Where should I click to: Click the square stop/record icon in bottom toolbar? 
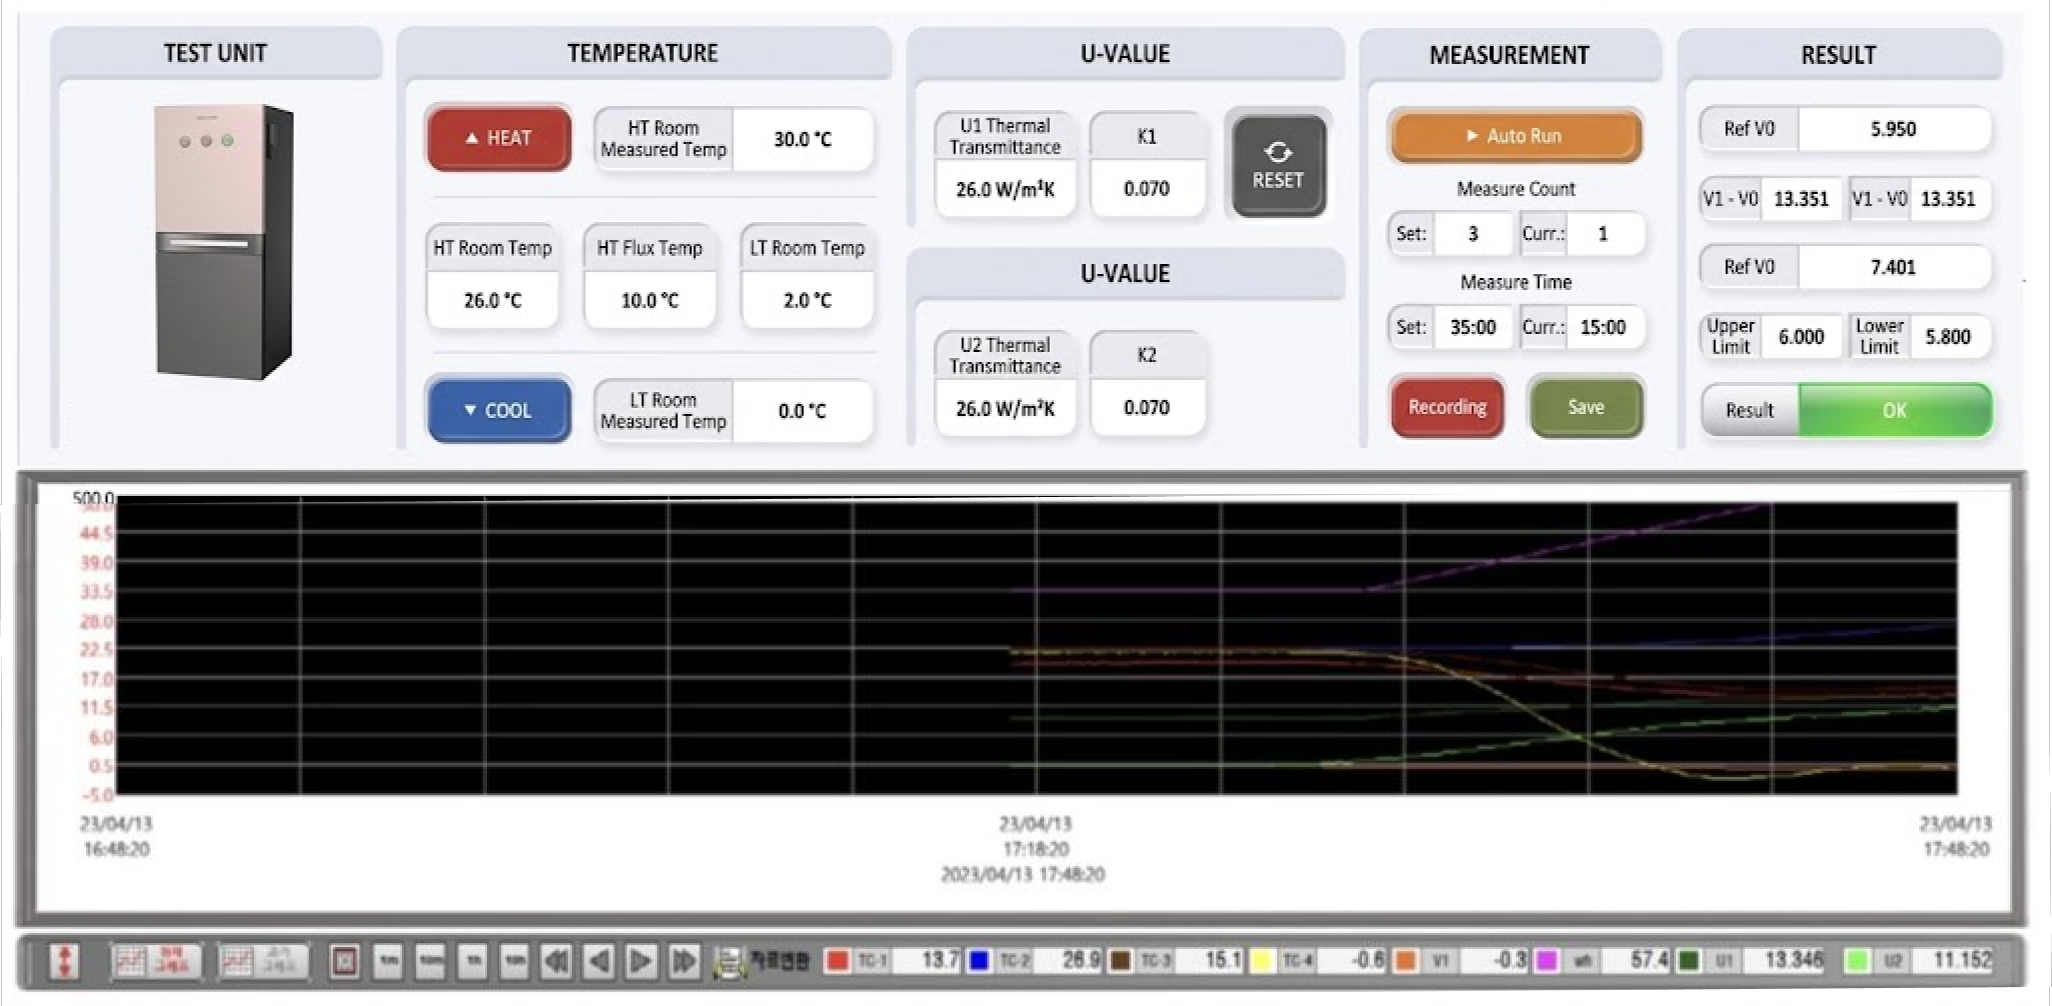tap(345, 961)
